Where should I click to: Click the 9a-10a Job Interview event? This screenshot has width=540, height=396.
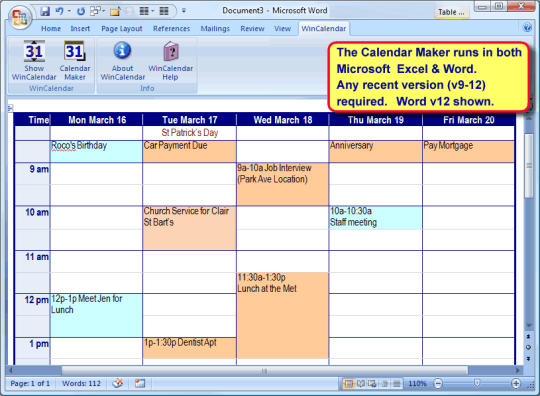point(282,184)
